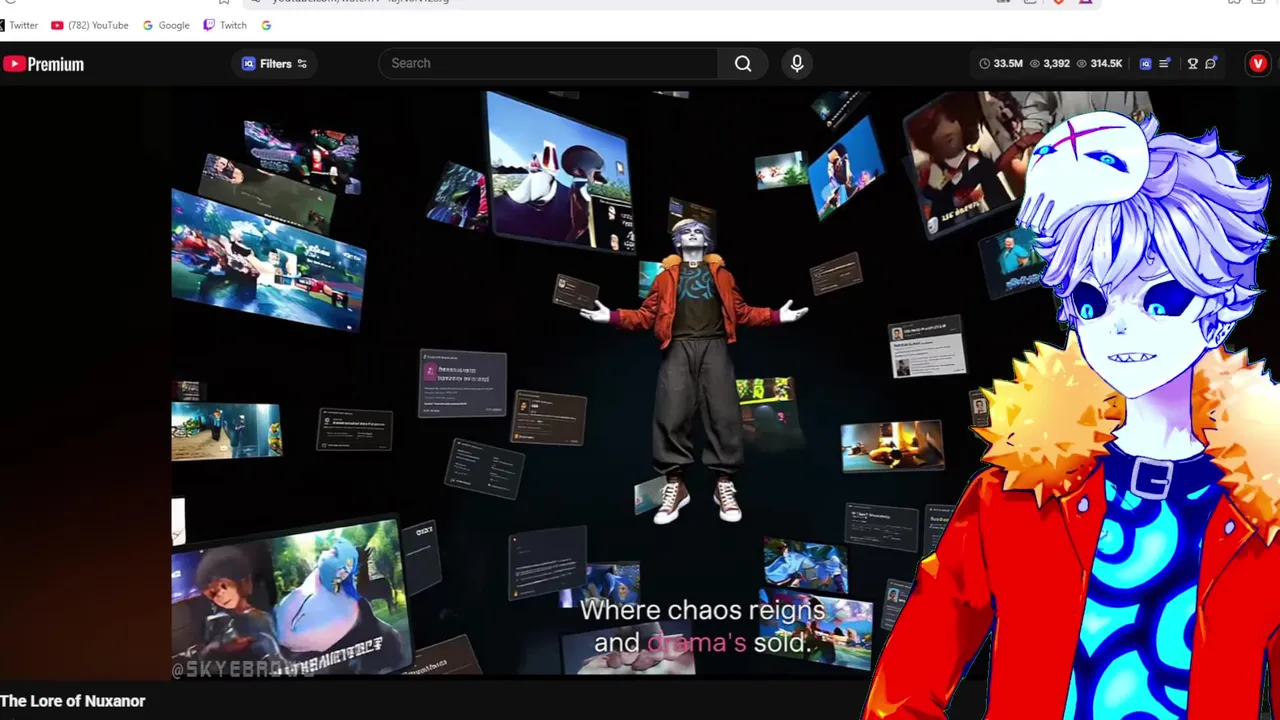Open the Twitch bookmark
Screen dimensions: 1280x720
[x=225, y=25]
